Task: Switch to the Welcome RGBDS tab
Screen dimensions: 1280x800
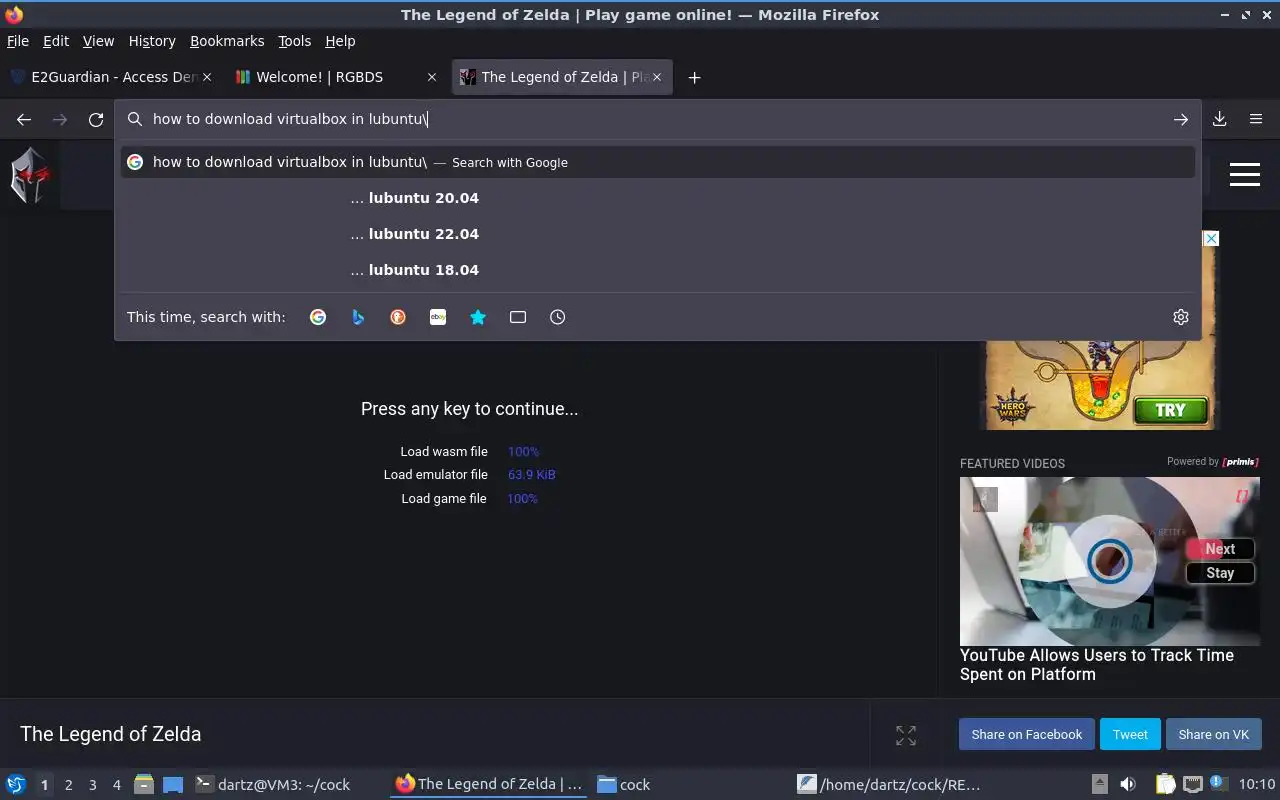Action: coord(335,77)
